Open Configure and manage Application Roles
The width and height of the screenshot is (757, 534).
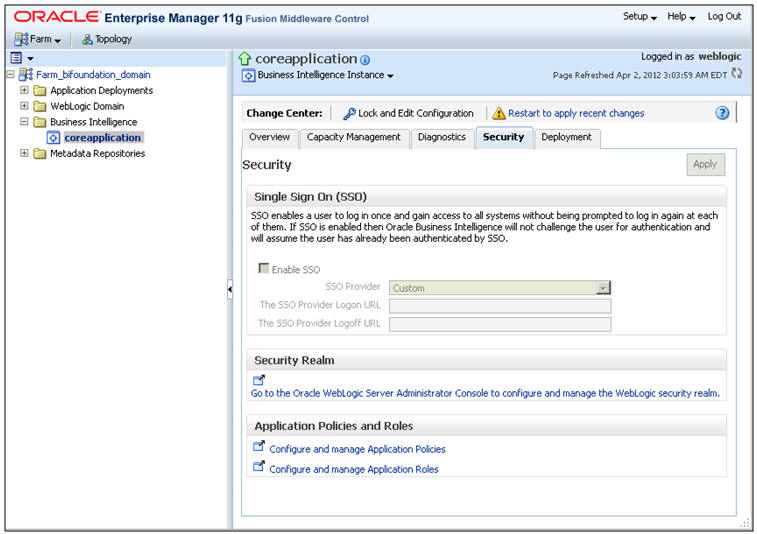(354, 469)
